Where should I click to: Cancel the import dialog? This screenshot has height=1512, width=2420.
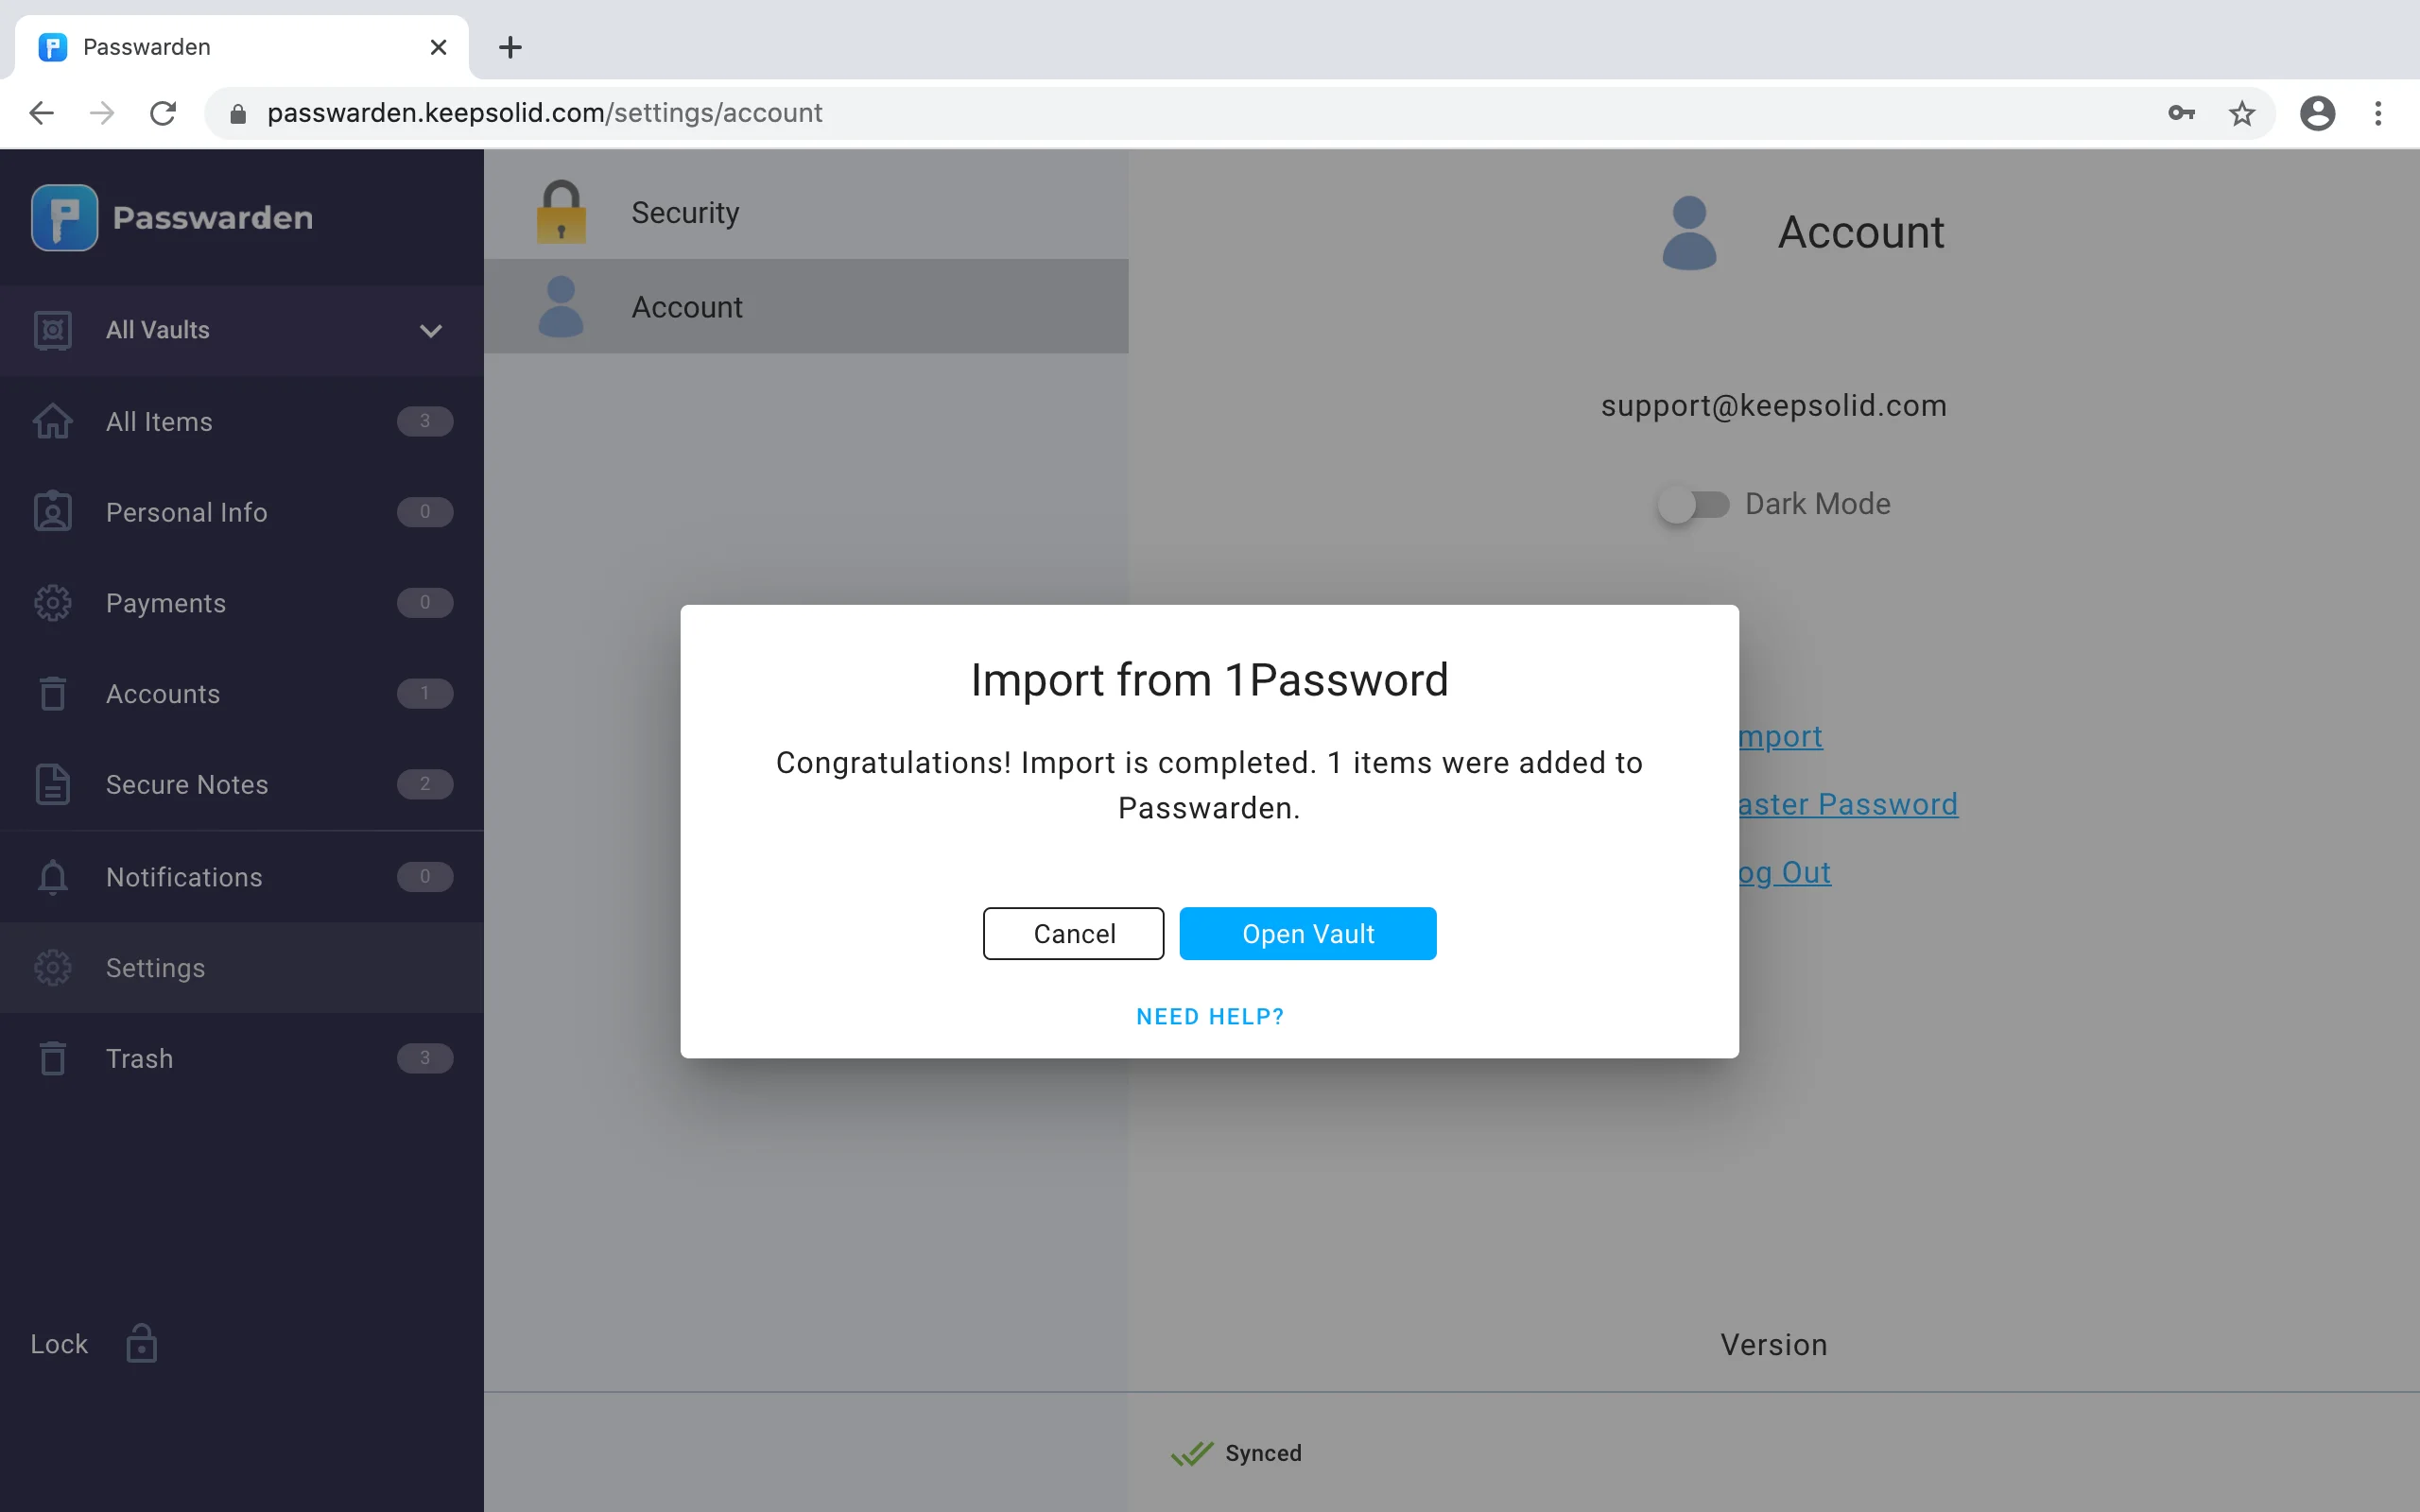tap(1073, 933)
